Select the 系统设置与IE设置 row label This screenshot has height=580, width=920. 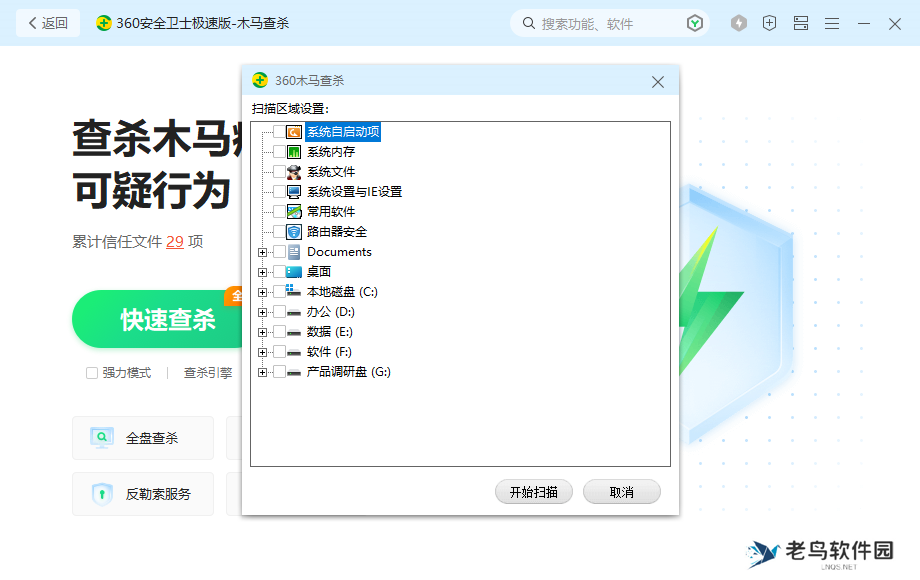(354, 192)
